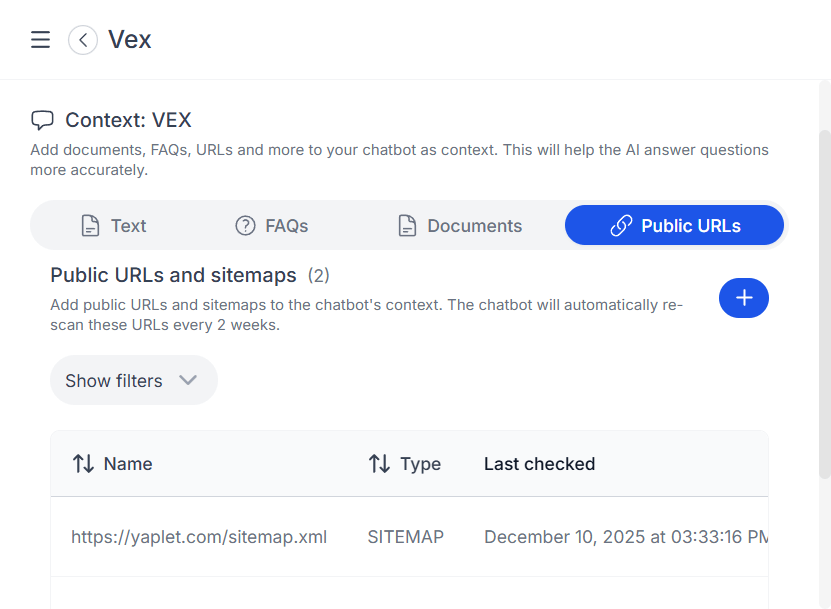Click the chat bubble icon beside Context: VEX

tap(42, 121)
